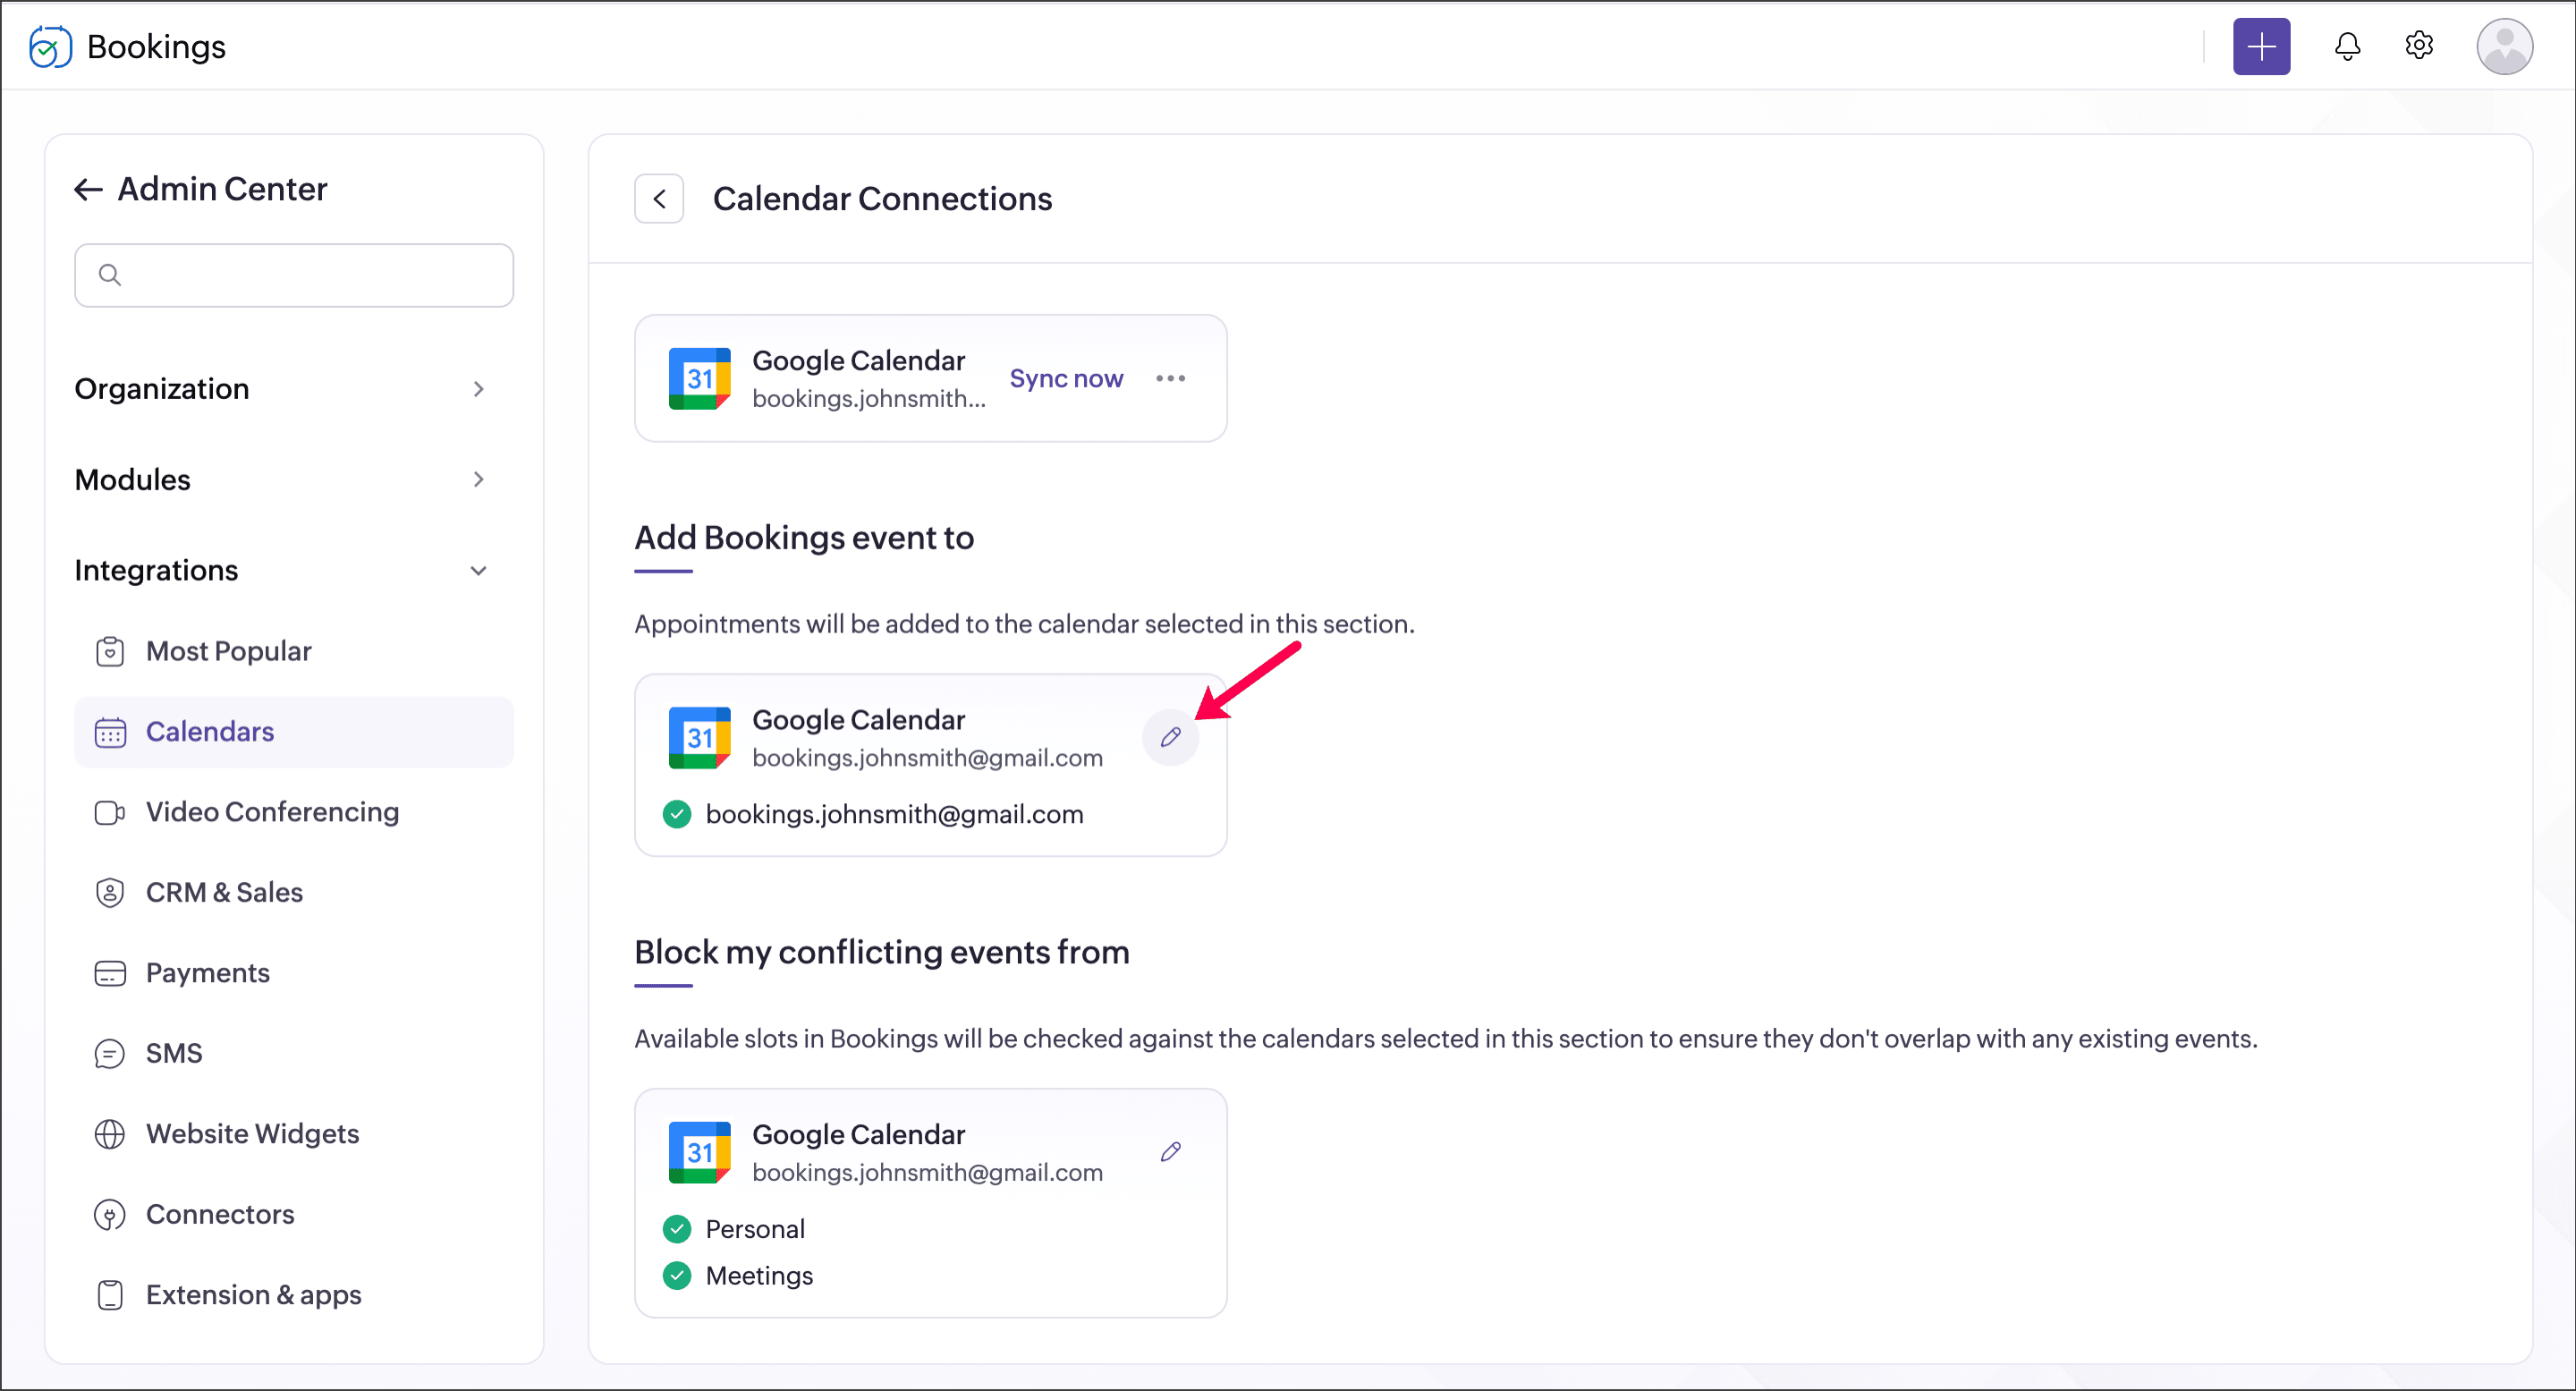
Task: Click the back chevron beside Calendar Connections
Action: tap(659, 199)
